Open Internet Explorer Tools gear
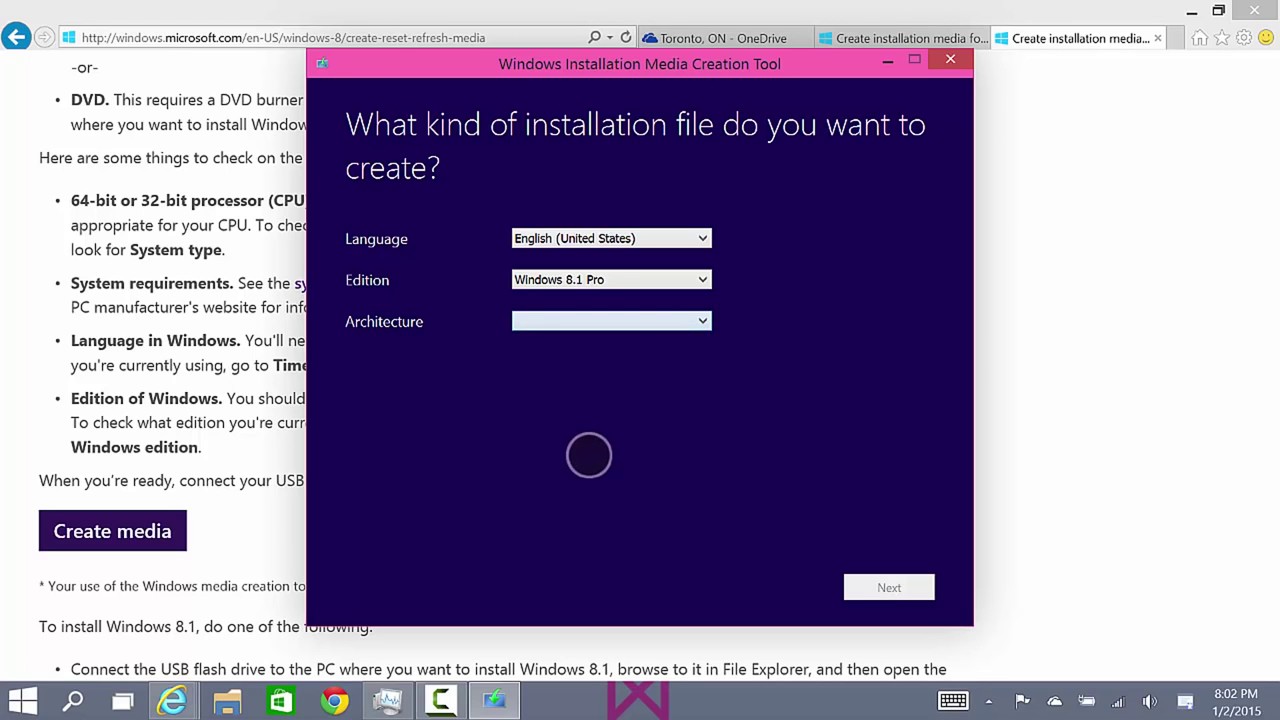 tap(1244, 38)
